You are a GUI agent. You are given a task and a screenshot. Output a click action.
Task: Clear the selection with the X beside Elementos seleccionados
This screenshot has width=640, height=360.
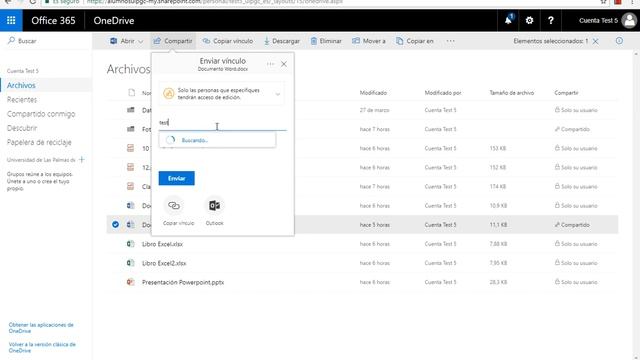point(596,41)
